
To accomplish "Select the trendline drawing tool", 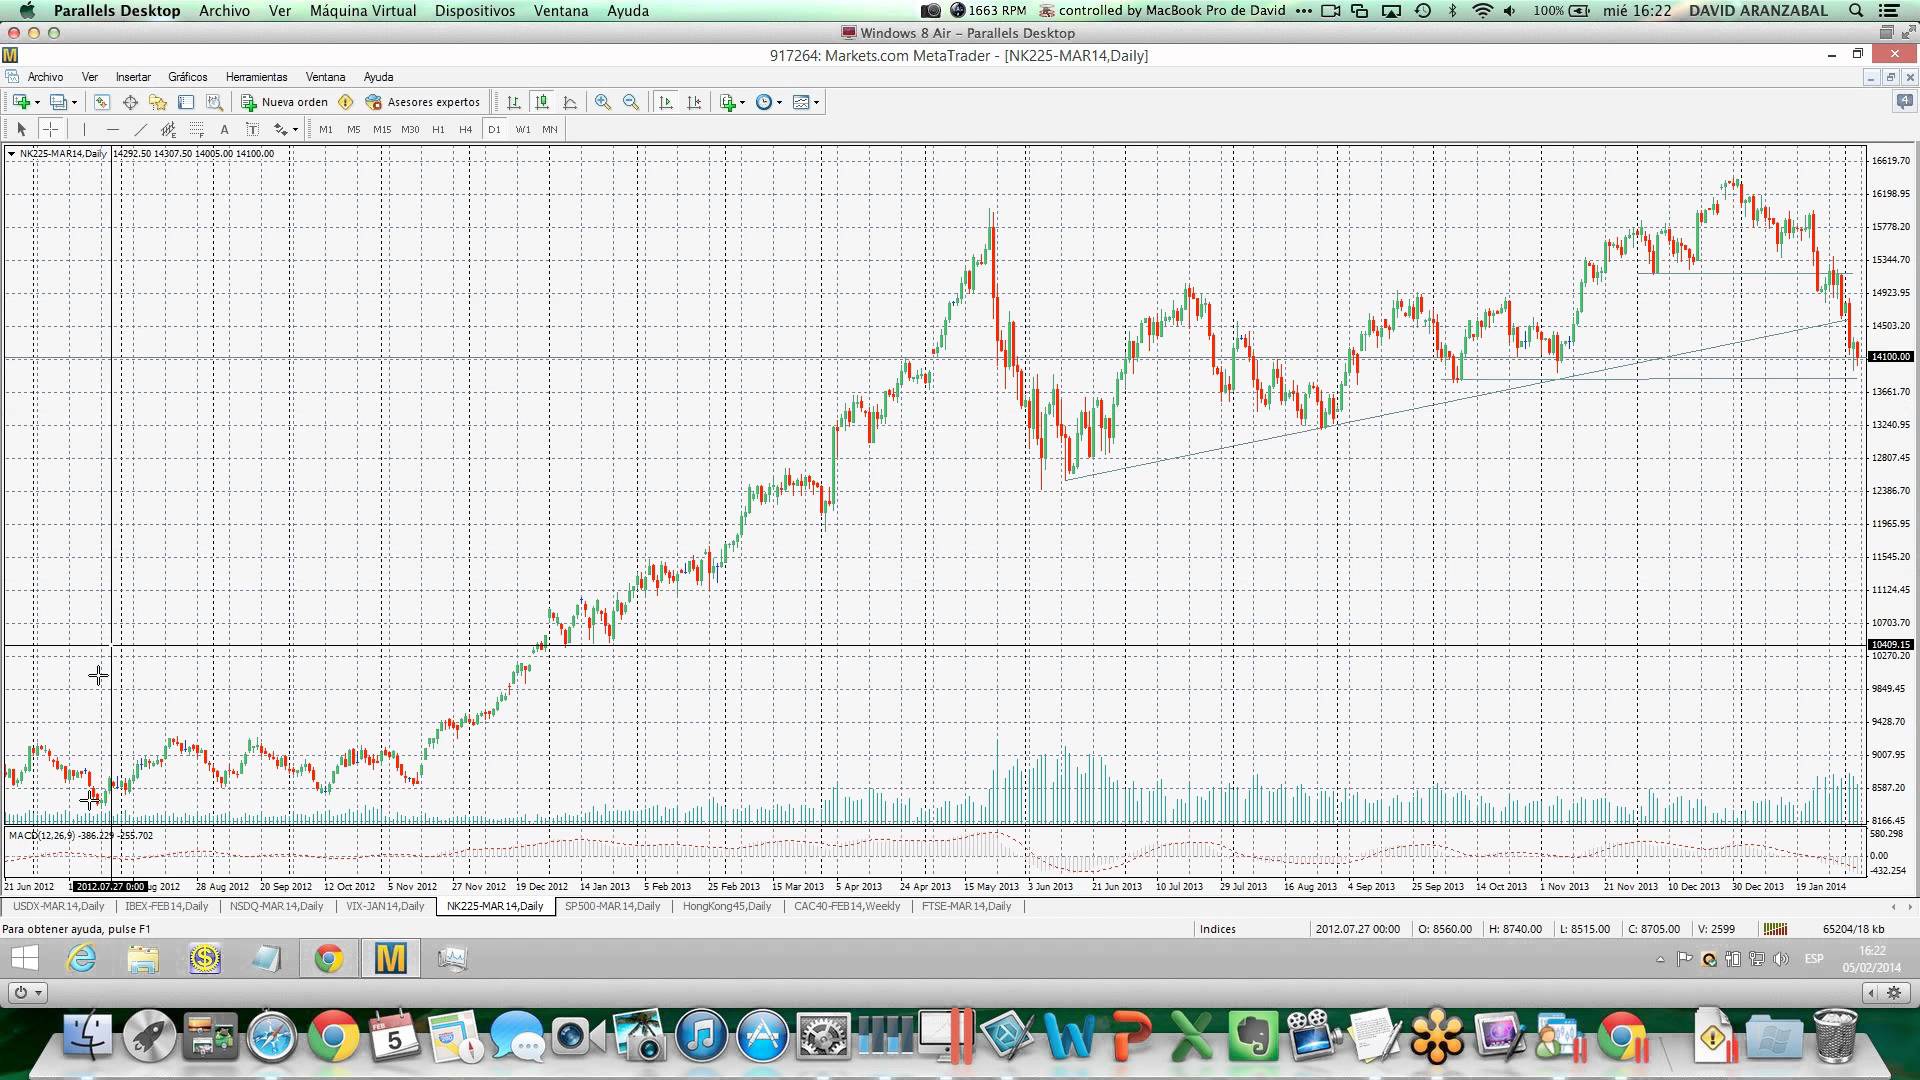I will [141, 129].
